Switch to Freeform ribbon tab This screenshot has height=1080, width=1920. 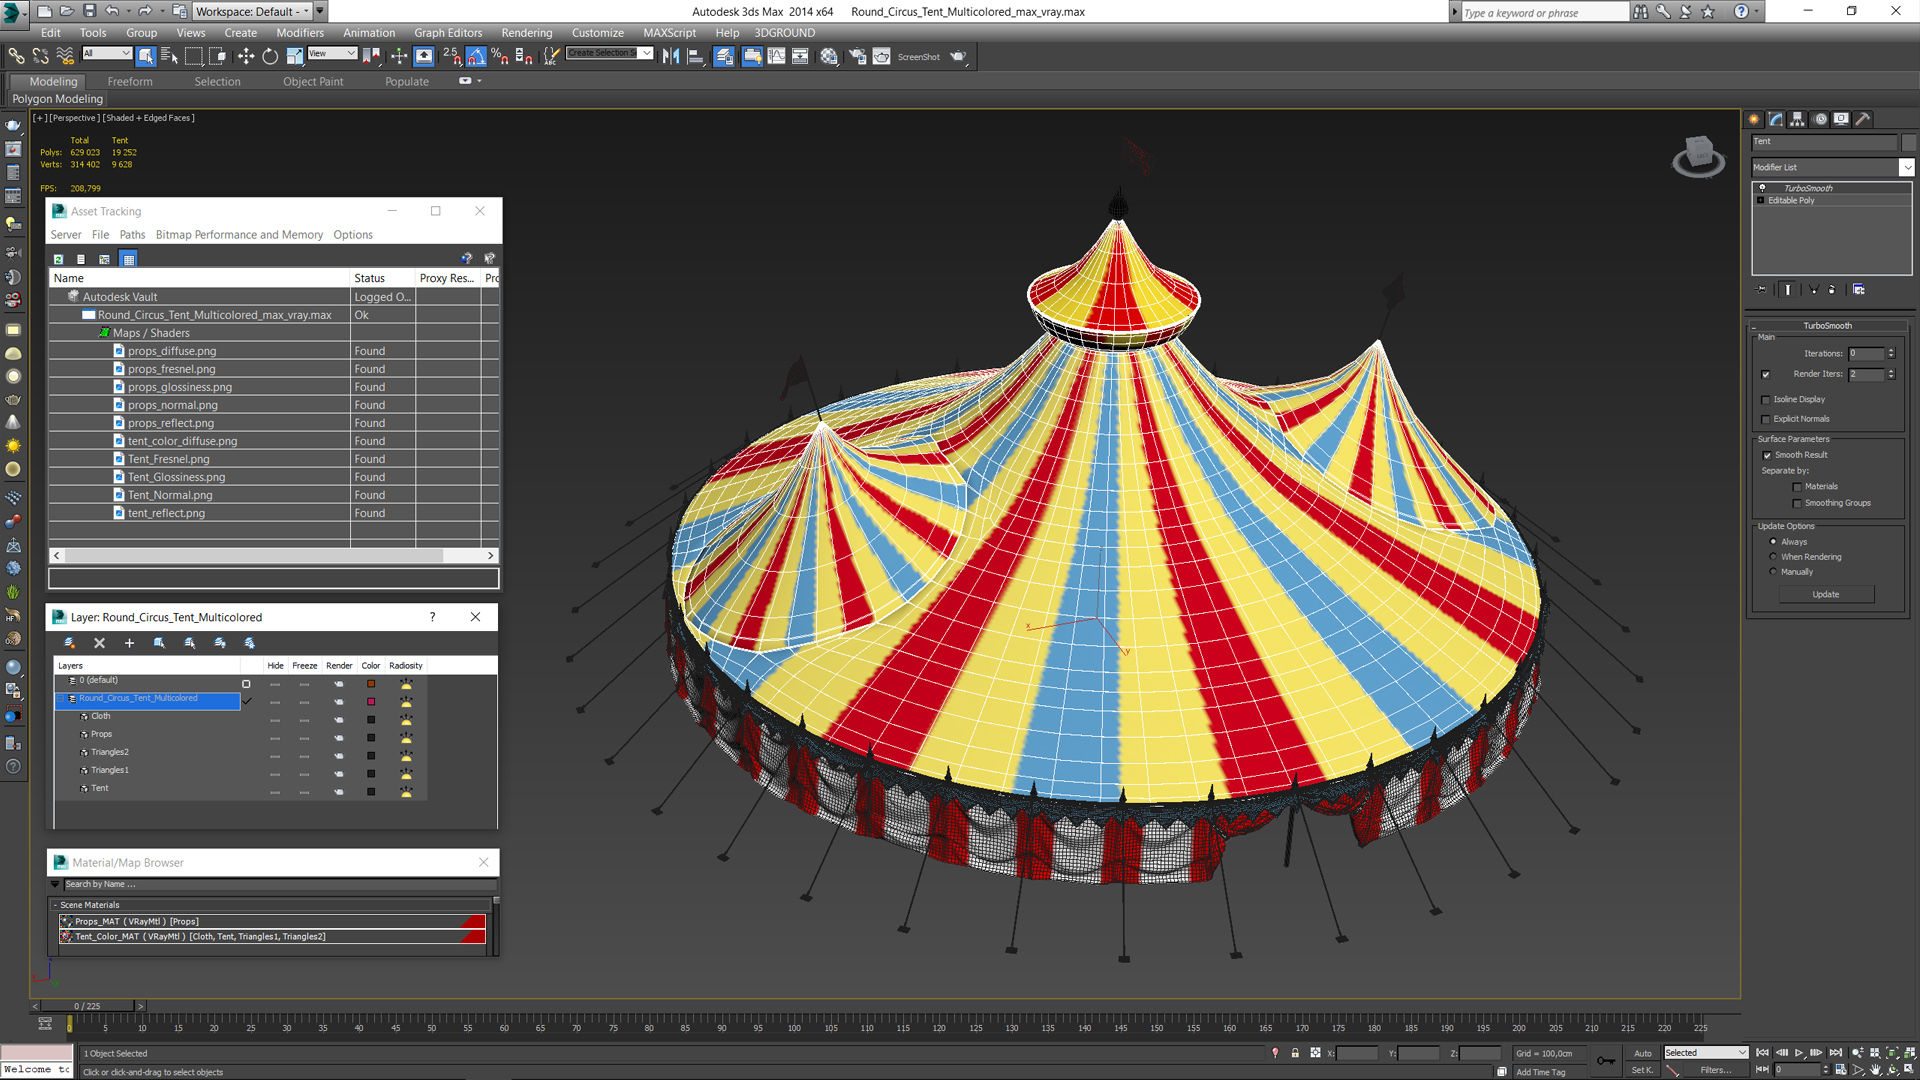point(130,82)
